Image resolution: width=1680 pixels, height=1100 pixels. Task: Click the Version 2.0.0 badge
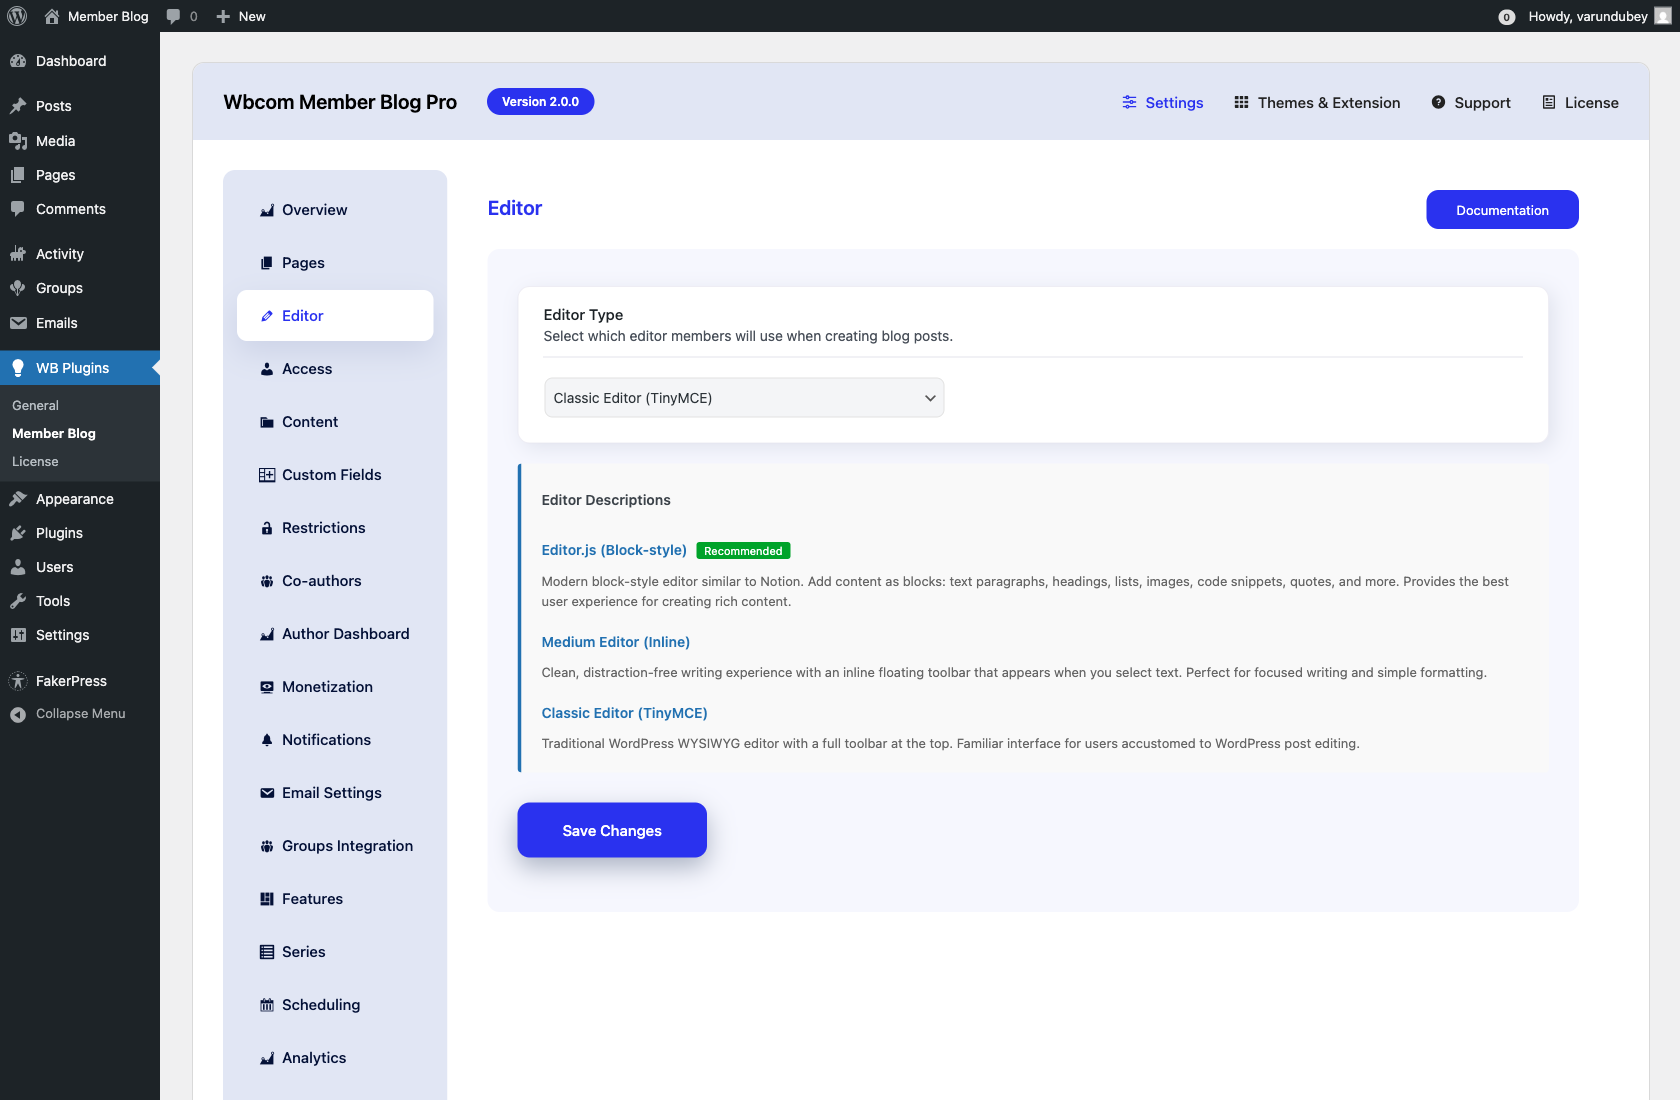(540, 101)
